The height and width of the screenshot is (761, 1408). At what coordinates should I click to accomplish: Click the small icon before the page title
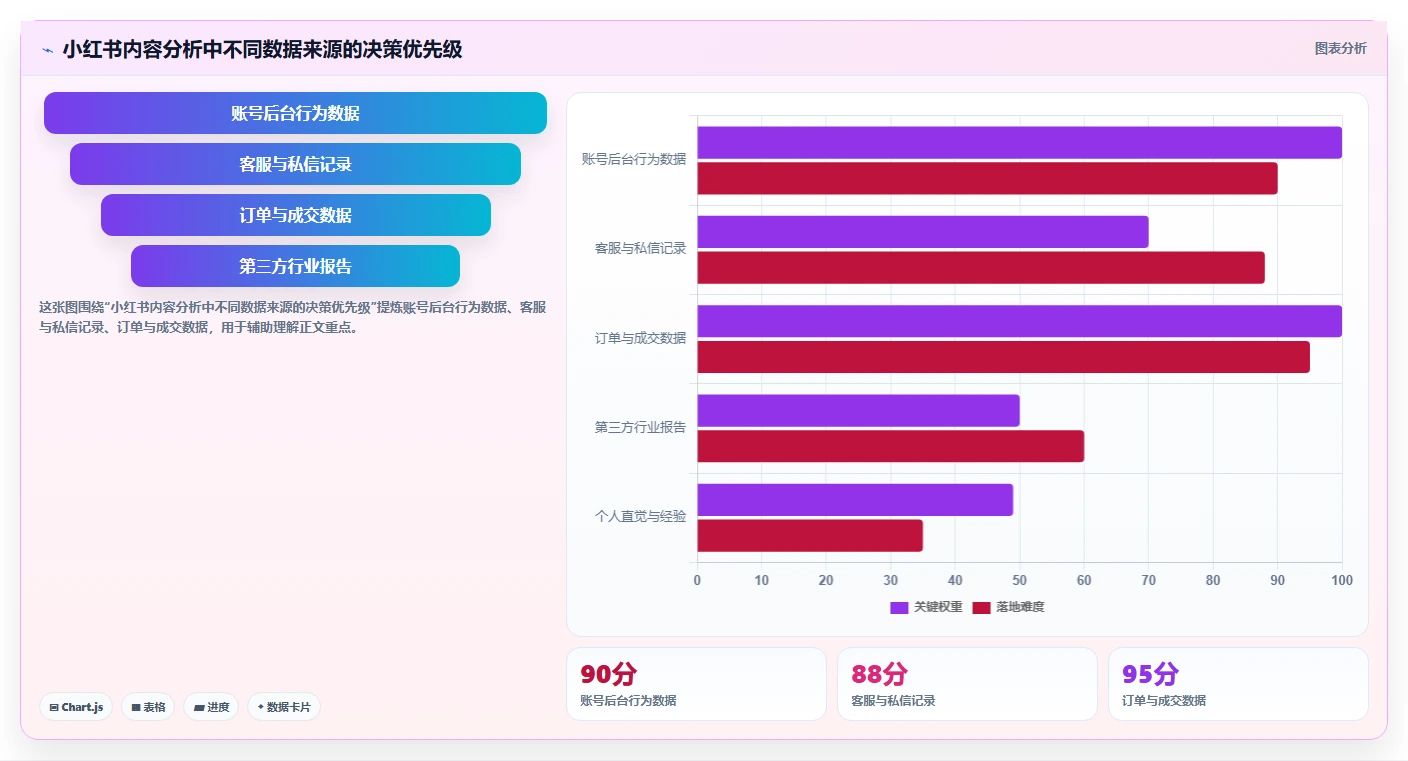(x=47, y=50)
